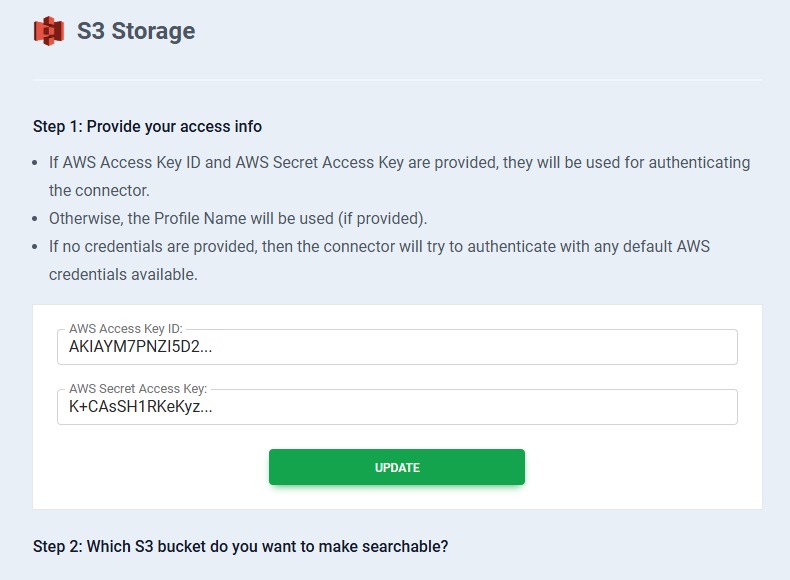Click the "AKIAYM7PNZI5D2..." key value text
790x580 pixels.
[141, 348]
